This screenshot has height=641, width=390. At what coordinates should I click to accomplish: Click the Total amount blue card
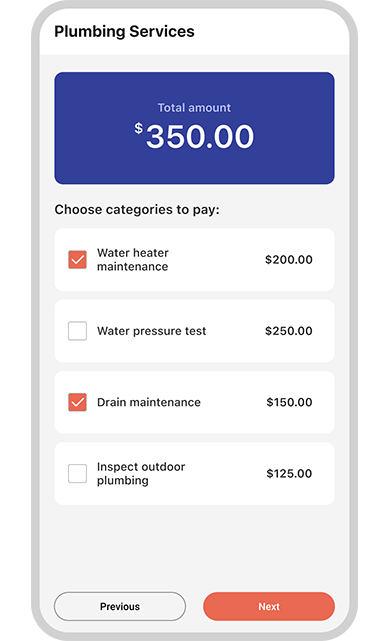coord(195,128)
